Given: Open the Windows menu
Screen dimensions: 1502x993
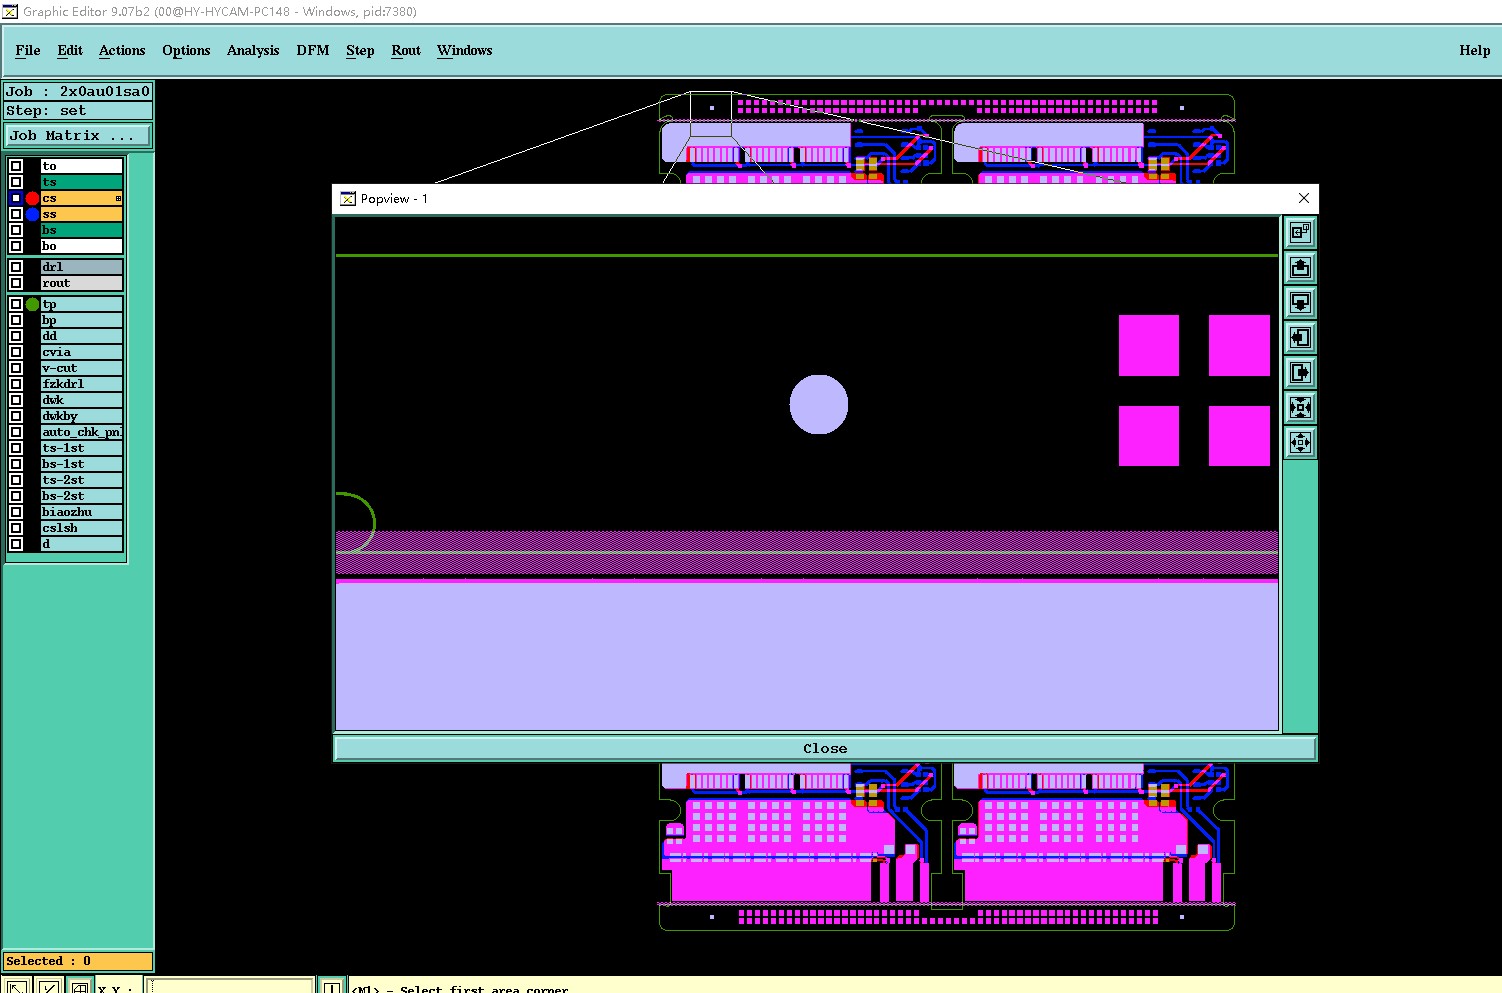Looking at the screenshot, I should click(465, 50).
